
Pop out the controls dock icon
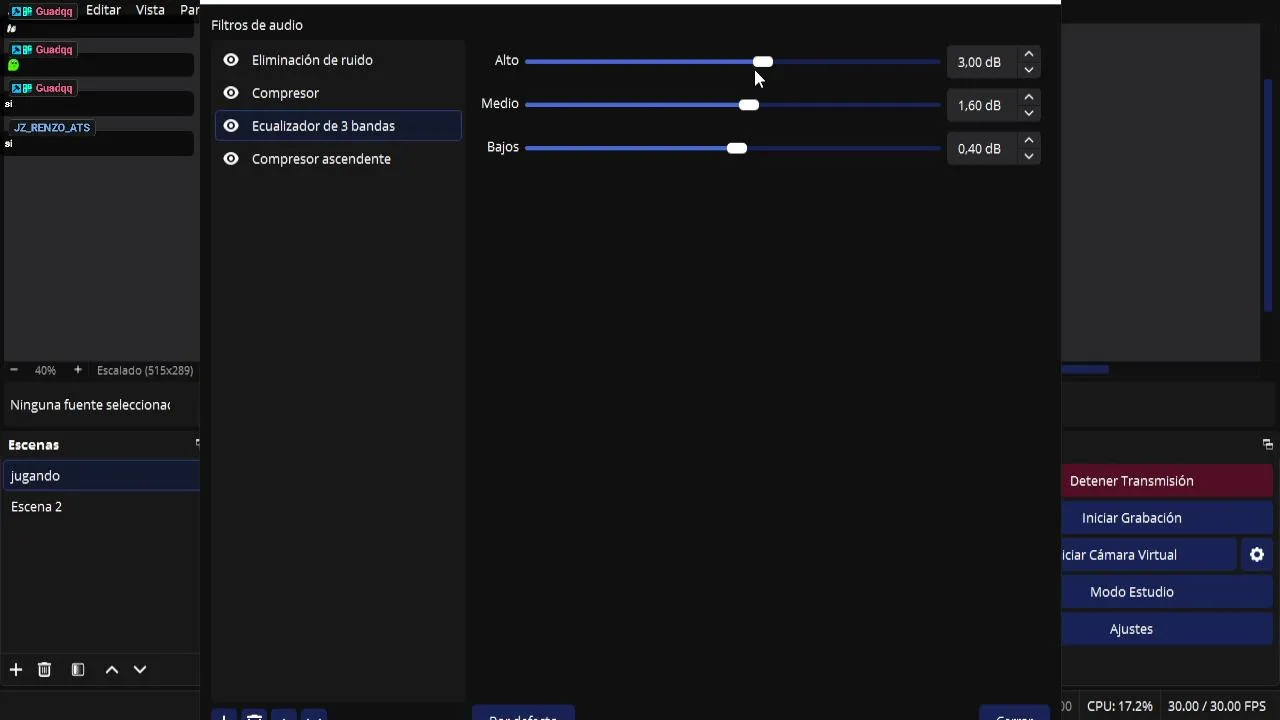(1267, 444)
